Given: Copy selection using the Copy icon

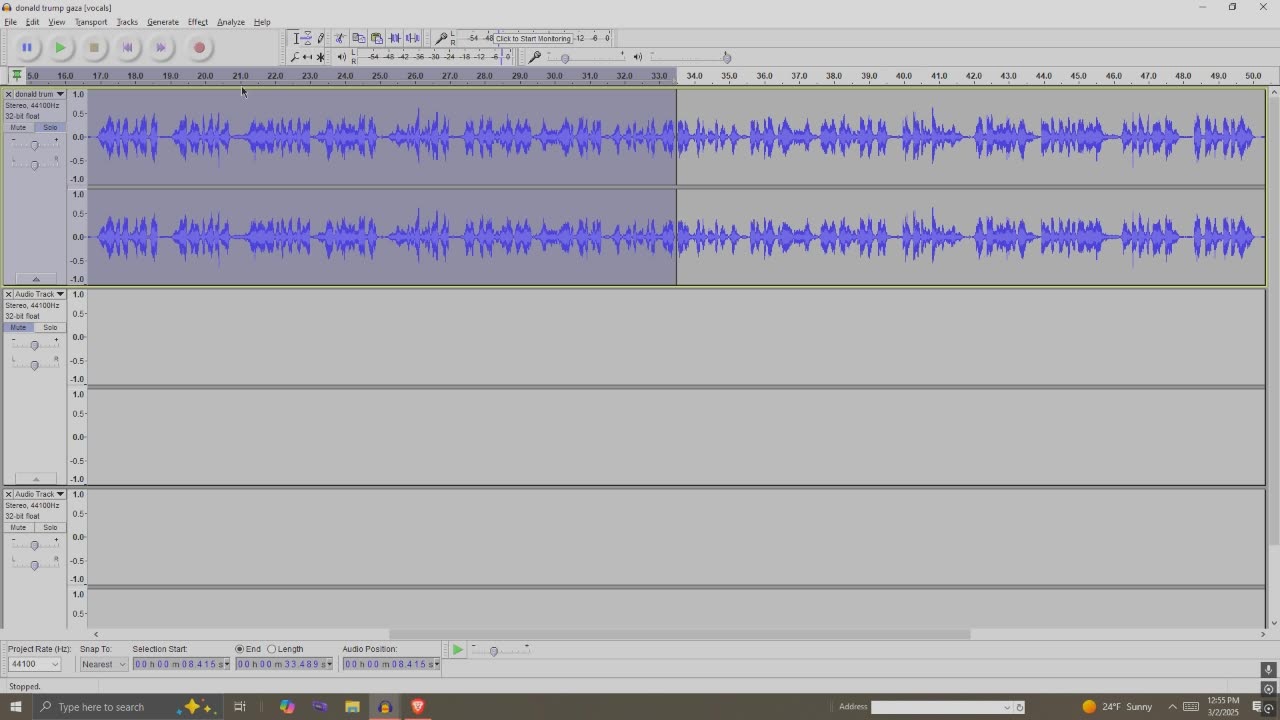Looking at the screenshot, I should click(358, 38).
